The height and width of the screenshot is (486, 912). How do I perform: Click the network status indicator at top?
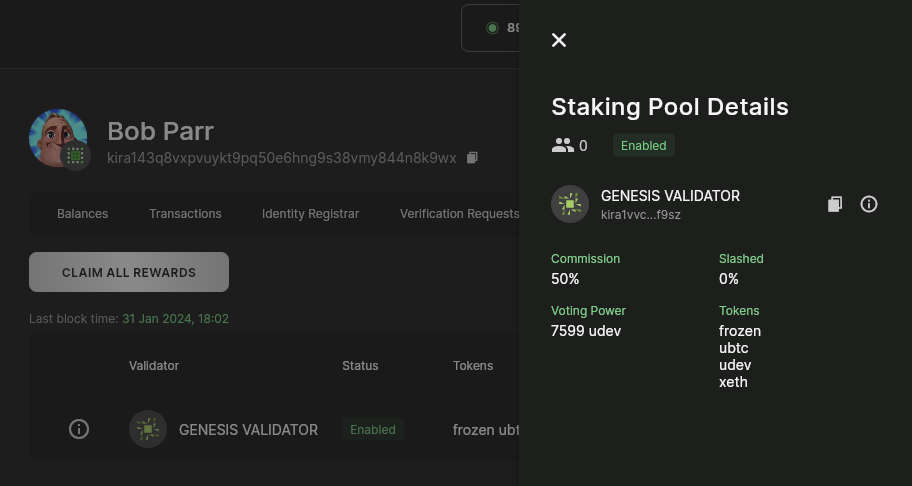[493, 28]
